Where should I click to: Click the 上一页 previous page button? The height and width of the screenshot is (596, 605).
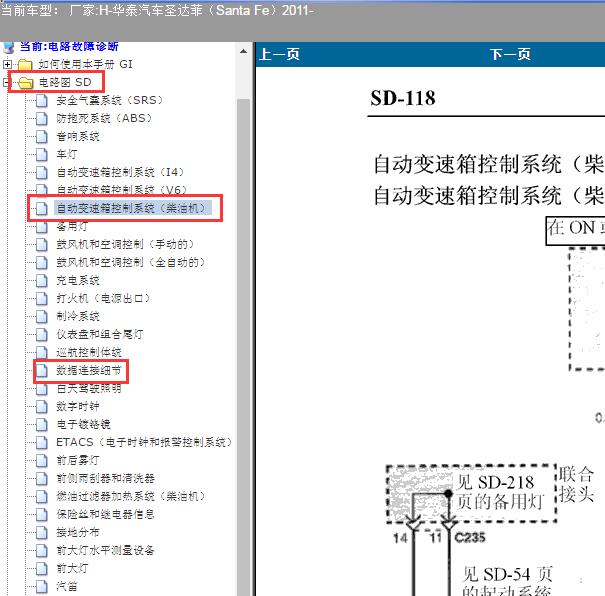[280, 54]
